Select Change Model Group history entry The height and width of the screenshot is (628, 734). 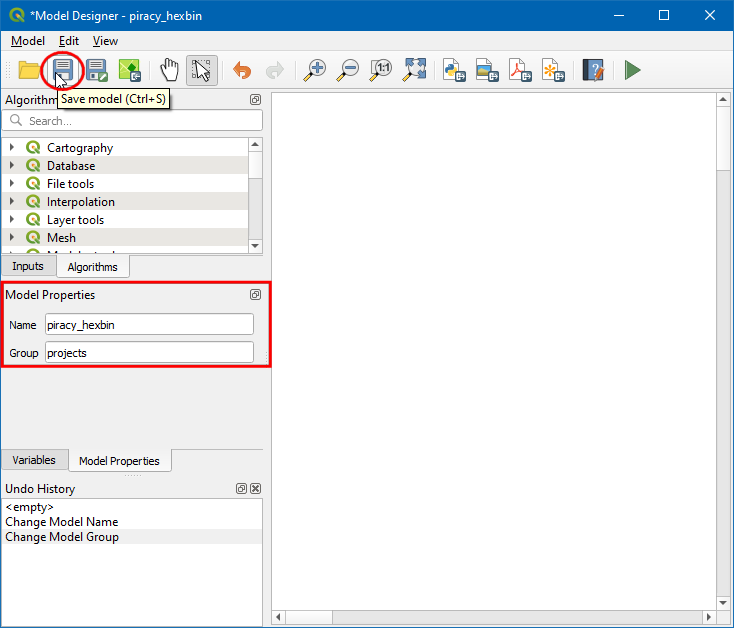(x=132, y=537)
